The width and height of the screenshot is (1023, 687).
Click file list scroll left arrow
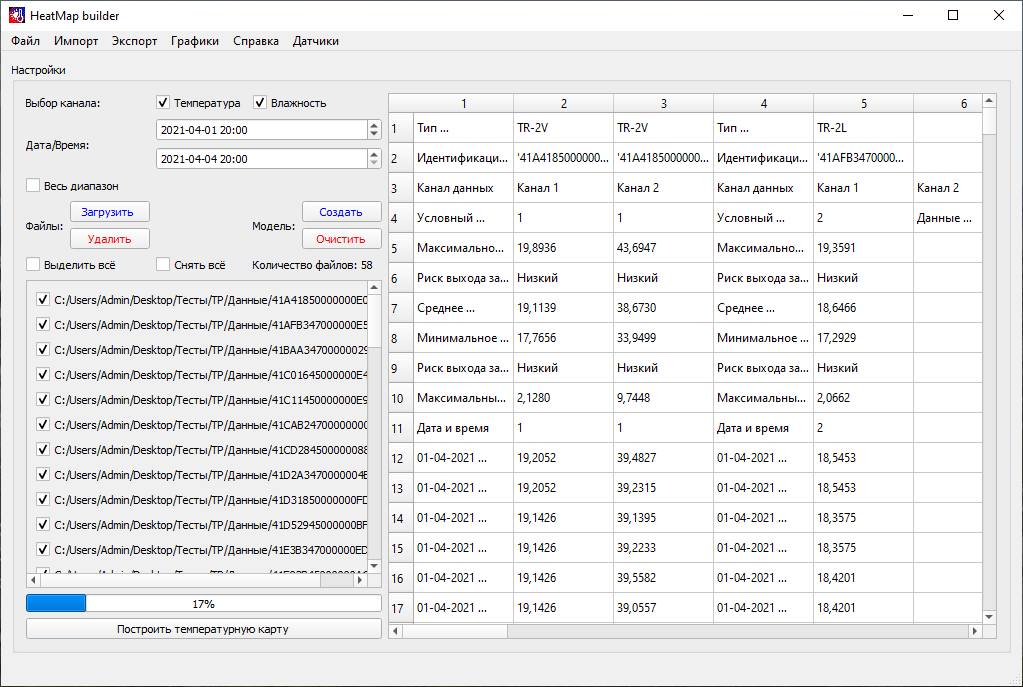(33, 579)
